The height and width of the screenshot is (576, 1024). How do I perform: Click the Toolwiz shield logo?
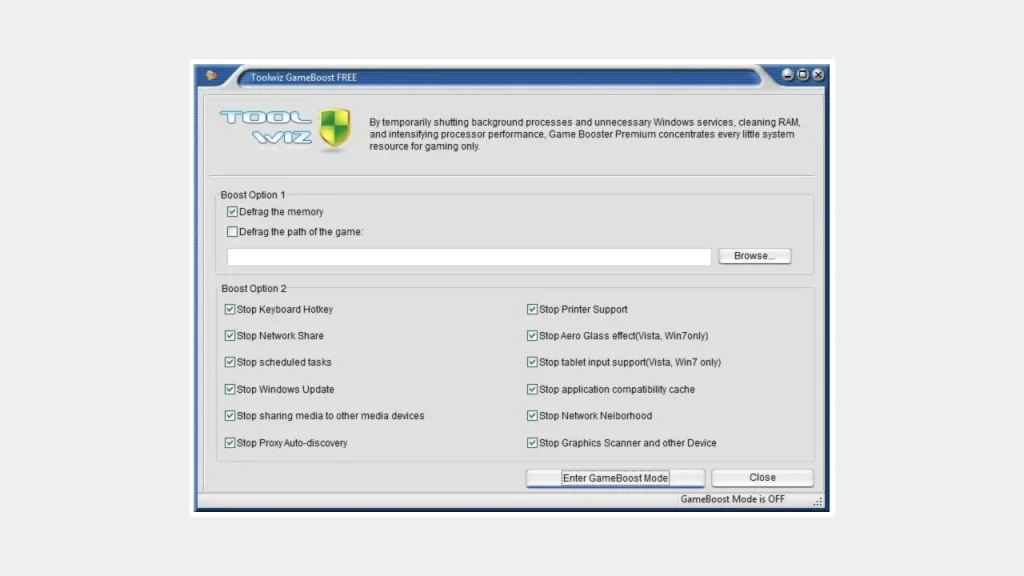click(334, 129)
